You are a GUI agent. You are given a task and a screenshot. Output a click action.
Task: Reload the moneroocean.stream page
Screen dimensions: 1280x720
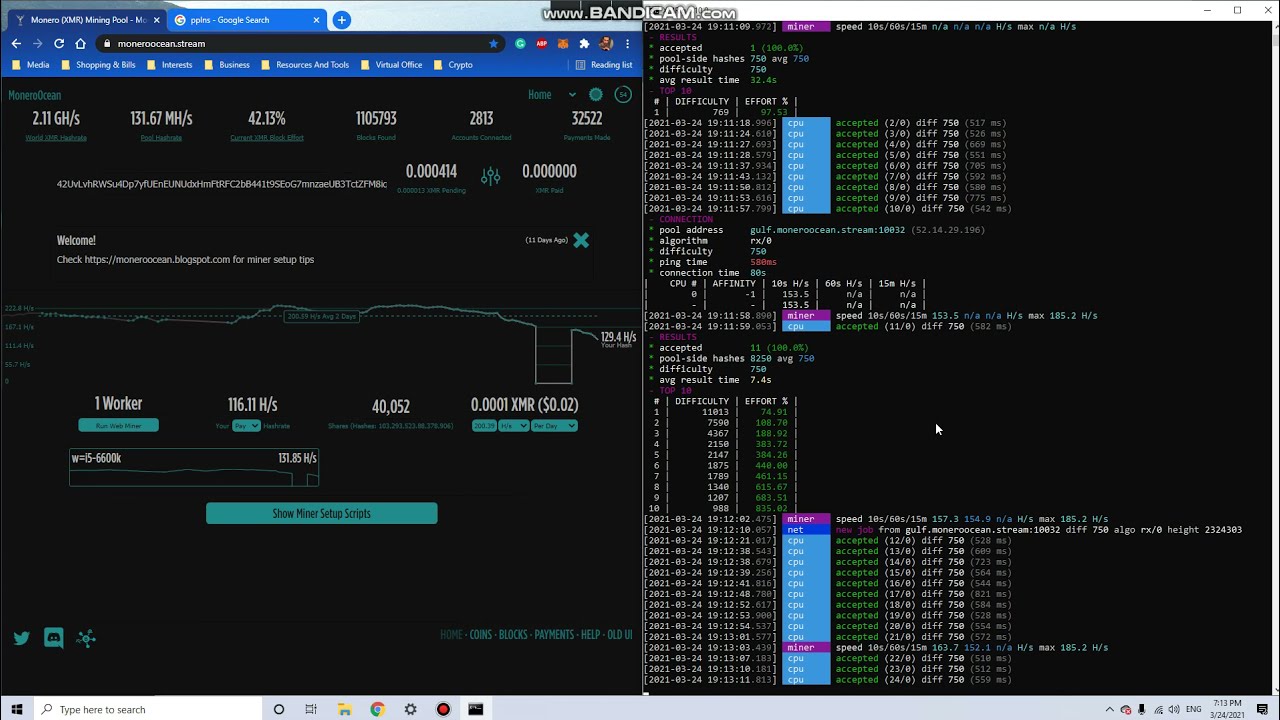[59, 44]
